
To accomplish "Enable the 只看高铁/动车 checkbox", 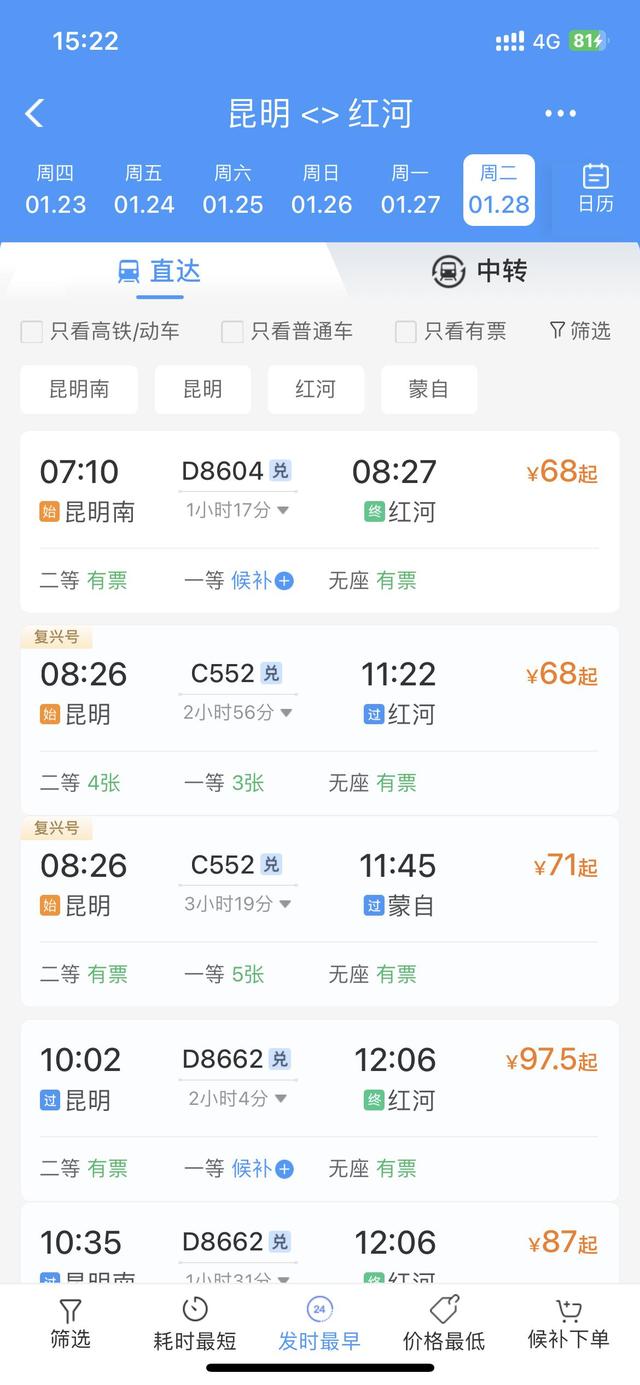I will pos(31,331).
